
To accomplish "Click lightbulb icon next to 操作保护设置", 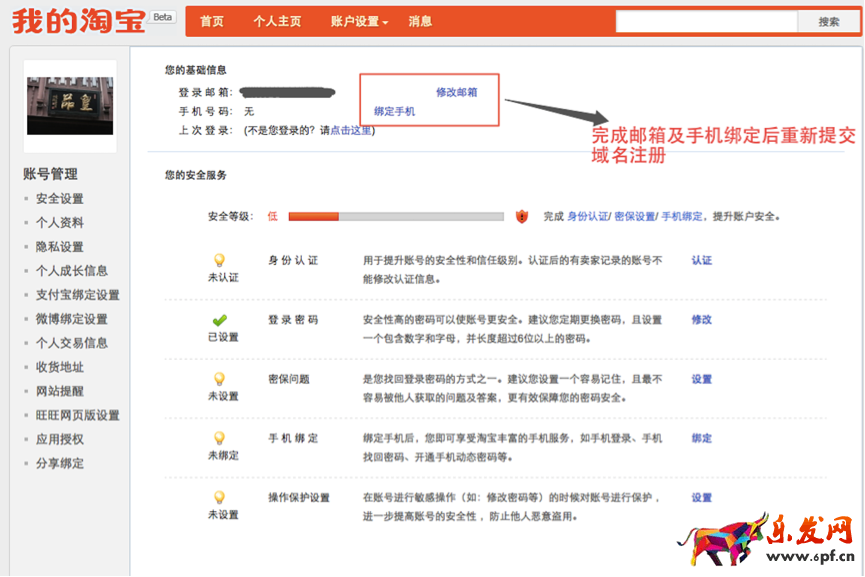I will point(220,497).
